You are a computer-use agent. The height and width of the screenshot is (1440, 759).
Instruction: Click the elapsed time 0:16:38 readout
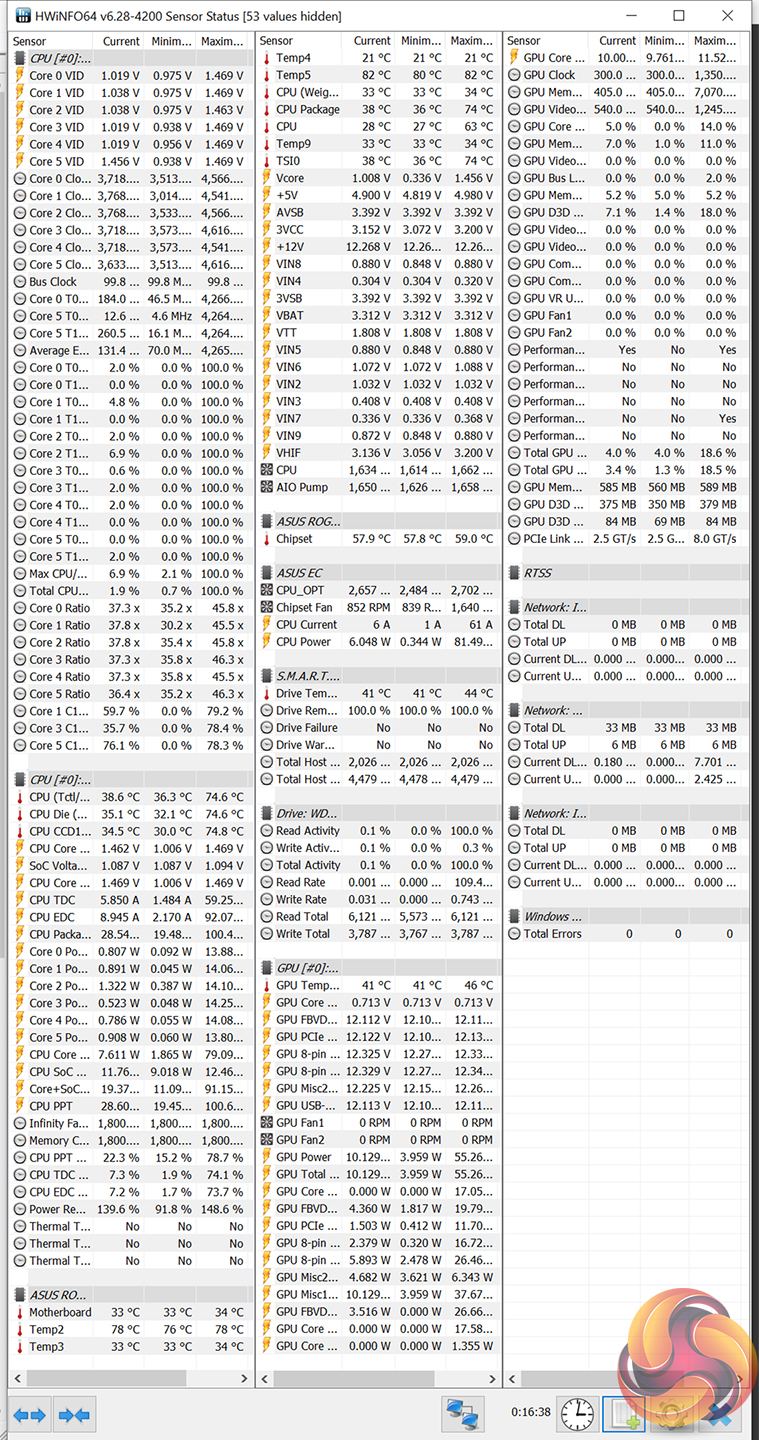(530, 1414)
